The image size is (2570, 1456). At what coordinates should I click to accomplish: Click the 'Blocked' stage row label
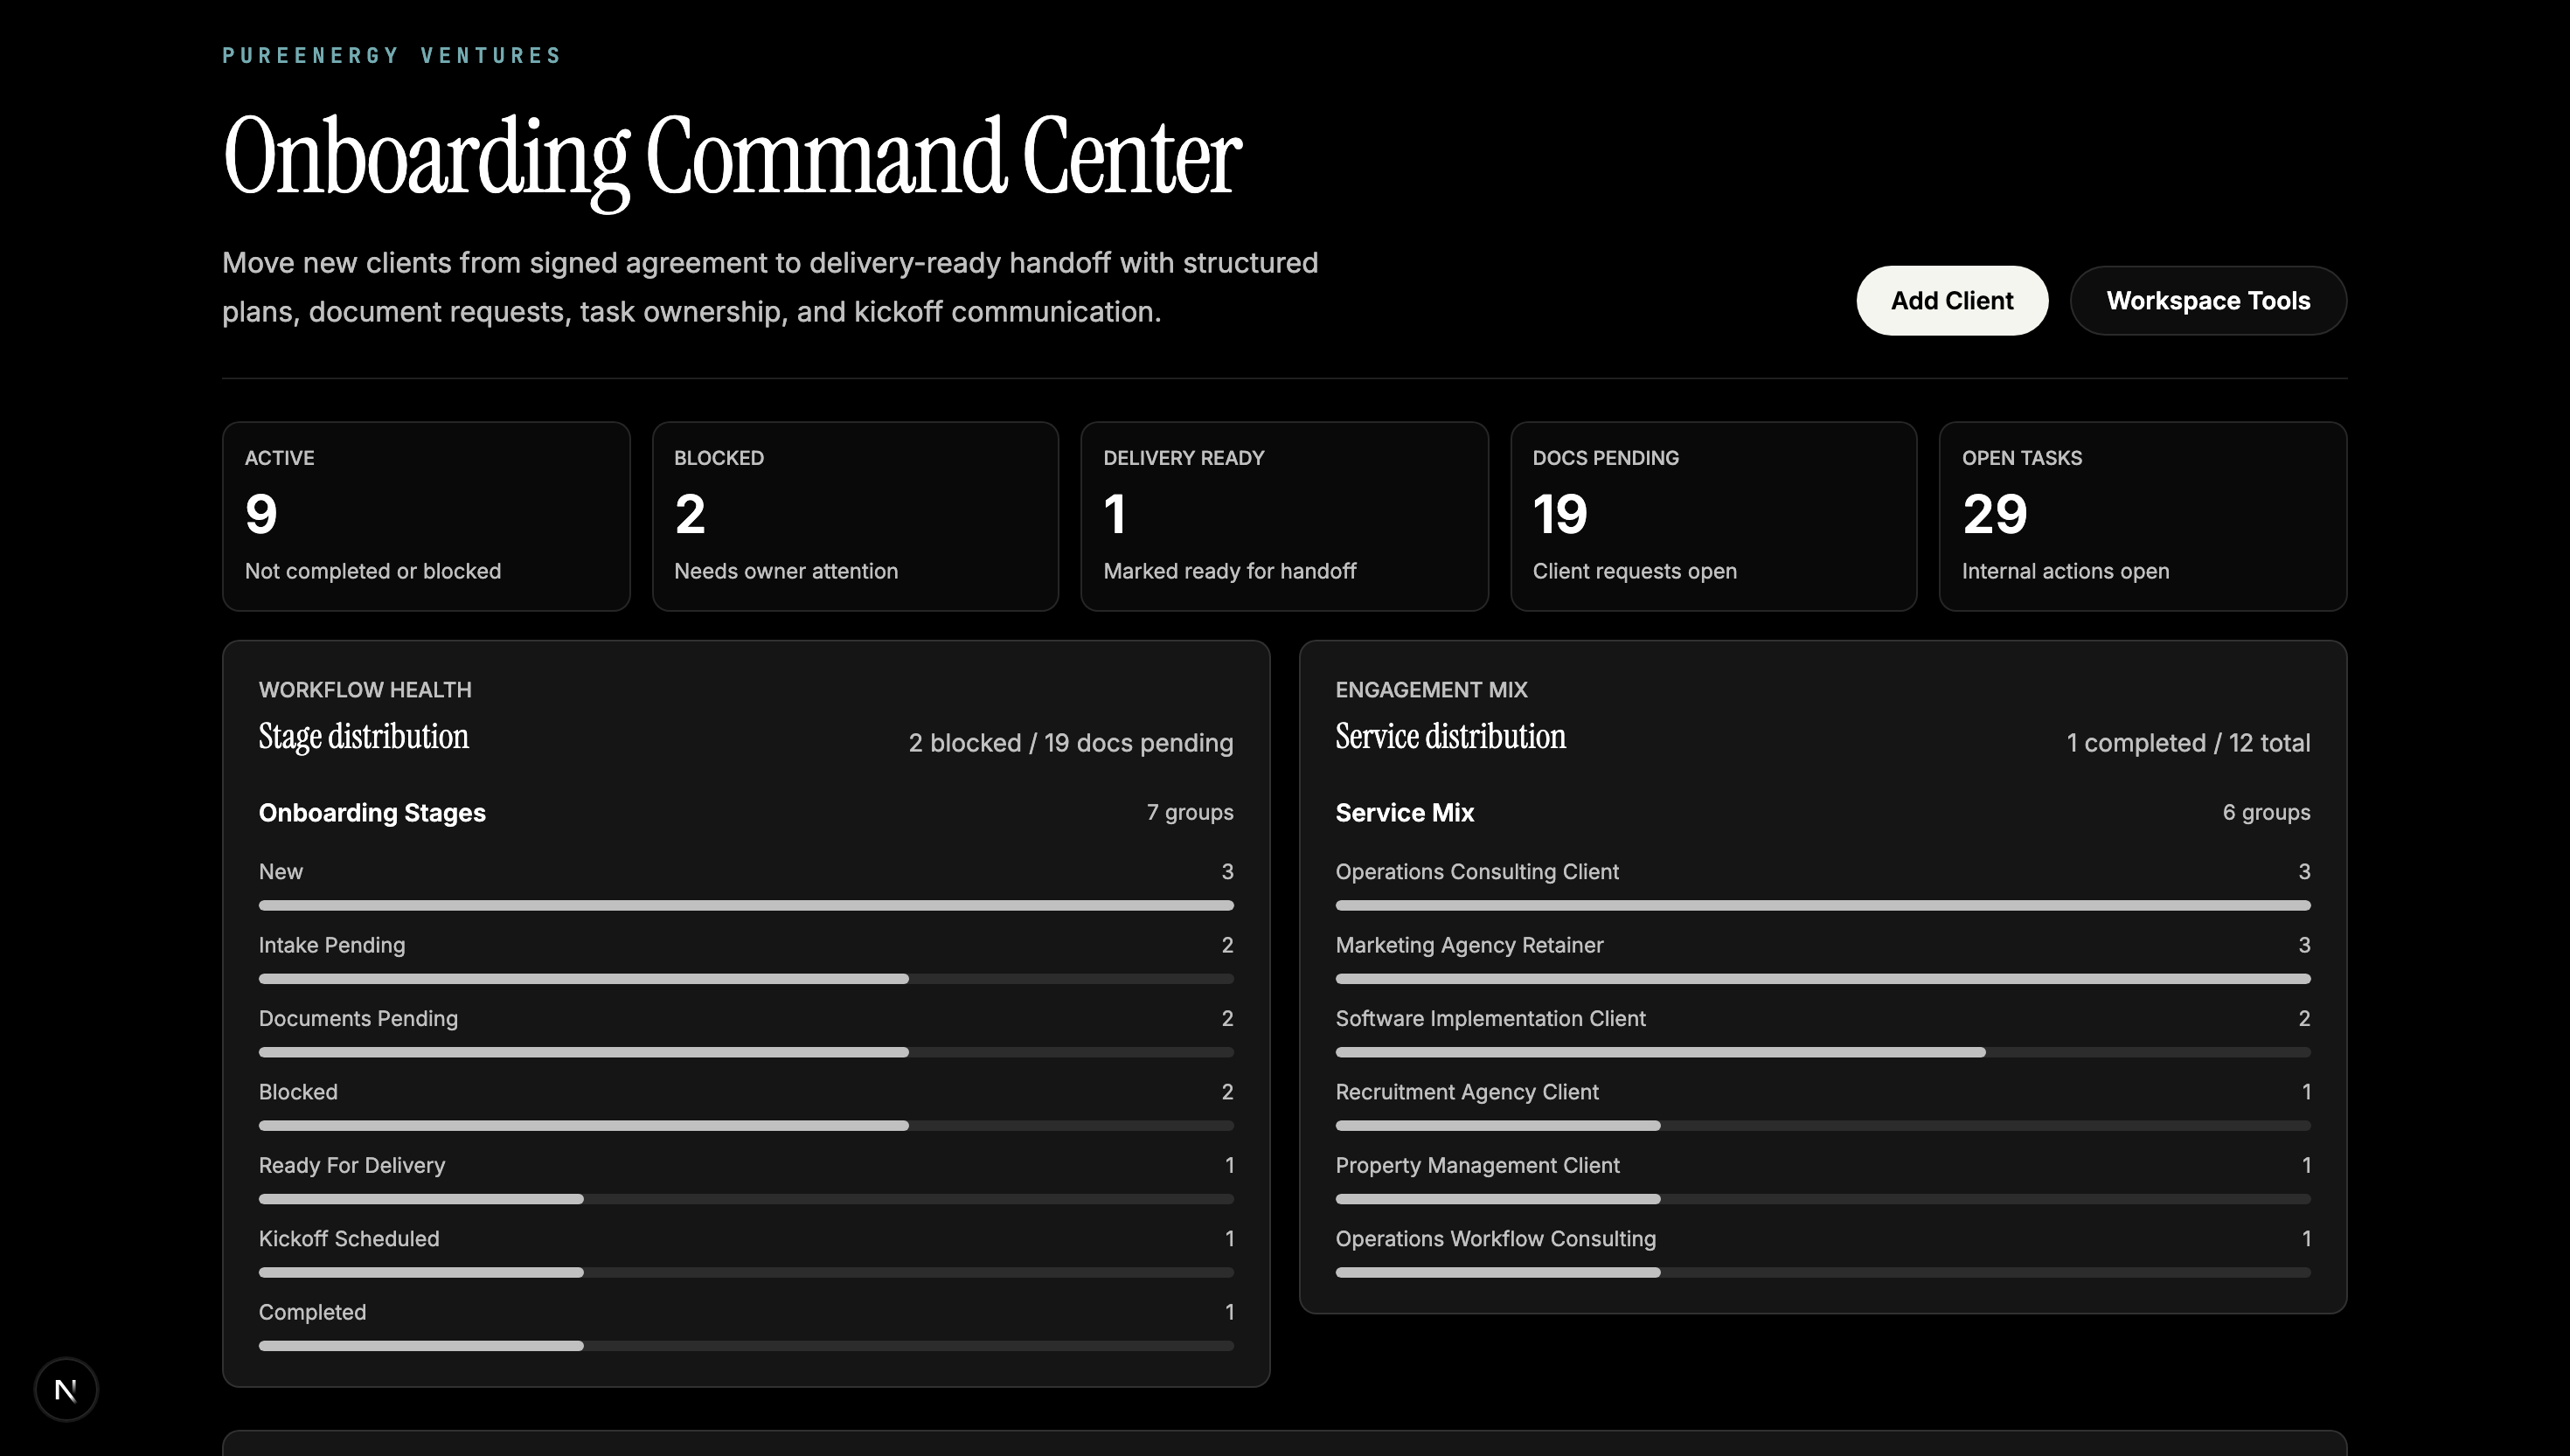pyautogui.click(x=298, y=1092)
